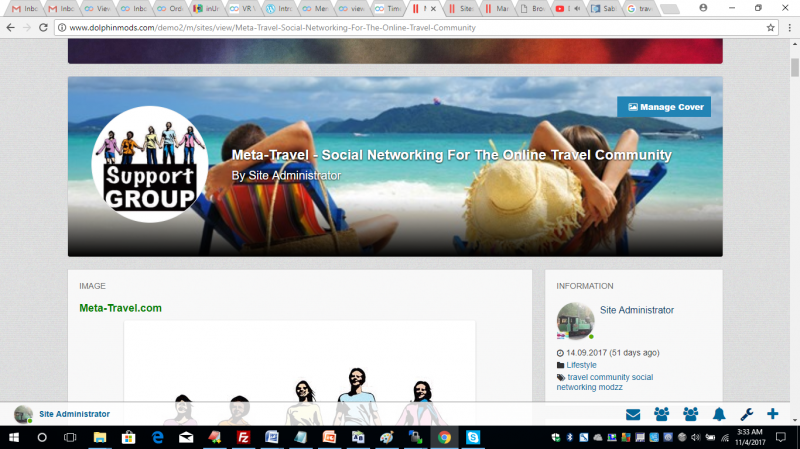Click the Manage Cover button
This screenshot has width=800, height=449.
coord(664,107)
